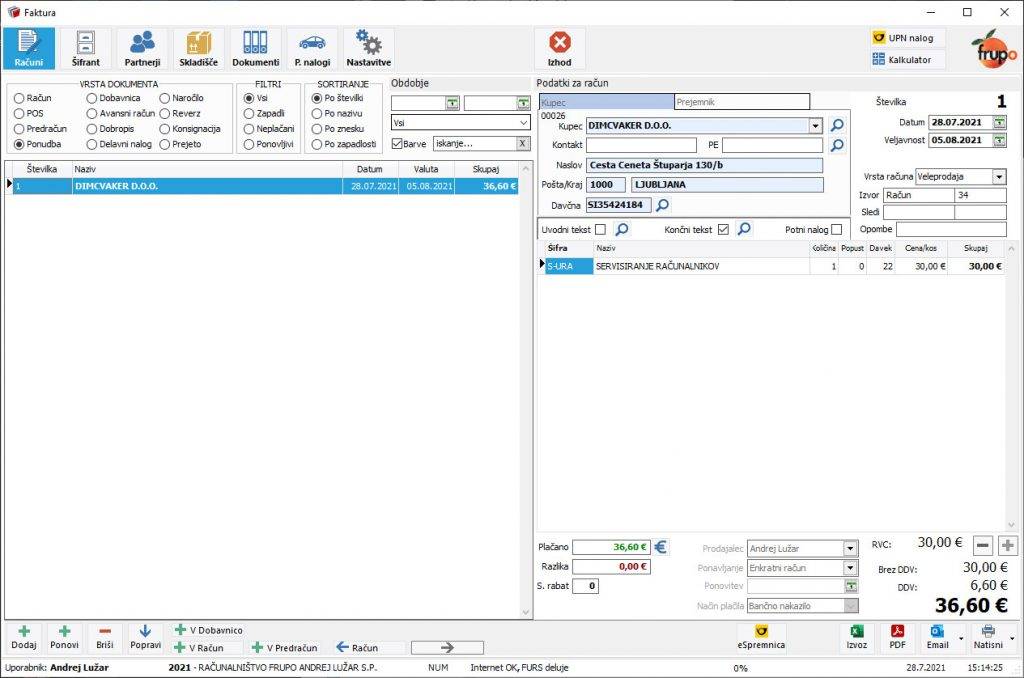Open the Računi section
1024x678 pixels.
29,48
